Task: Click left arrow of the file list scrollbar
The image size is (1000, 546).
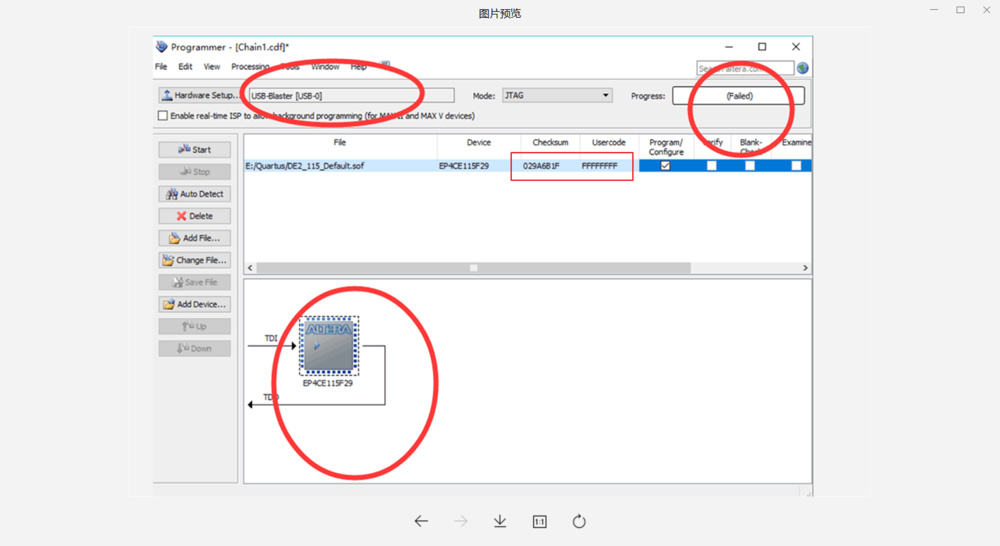Action: [x=251, y=268]
